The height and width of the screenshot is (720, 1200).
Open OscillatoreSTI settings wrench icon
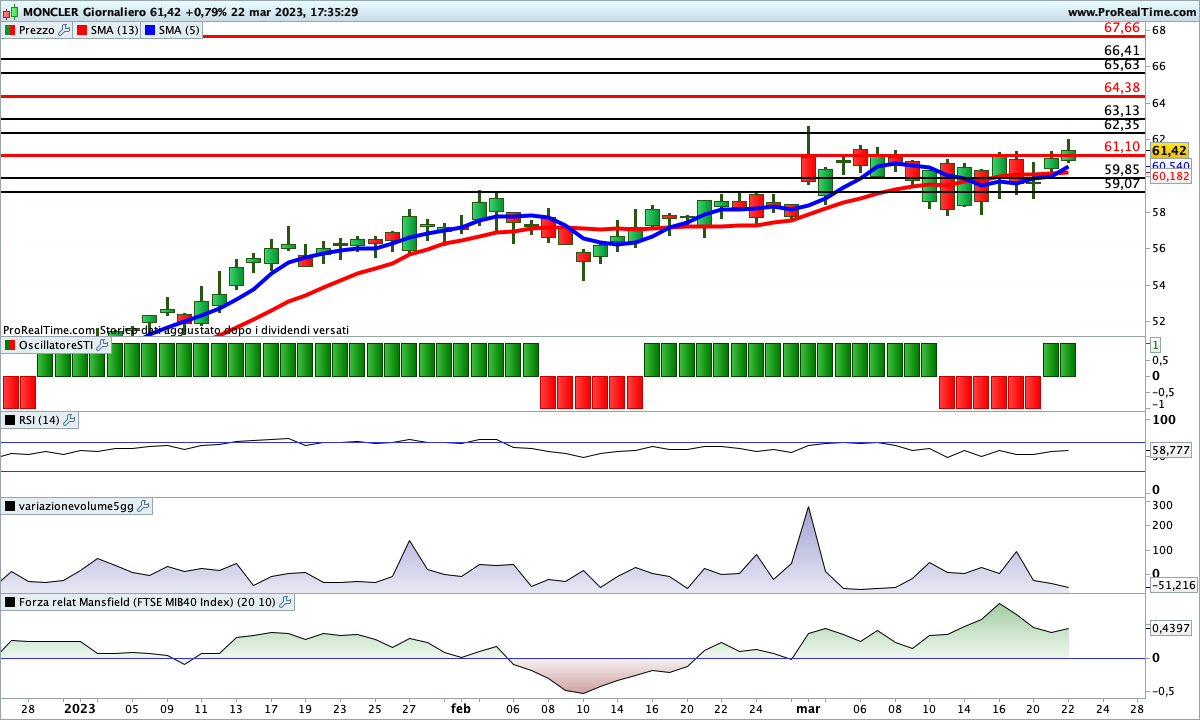point(102,345)
